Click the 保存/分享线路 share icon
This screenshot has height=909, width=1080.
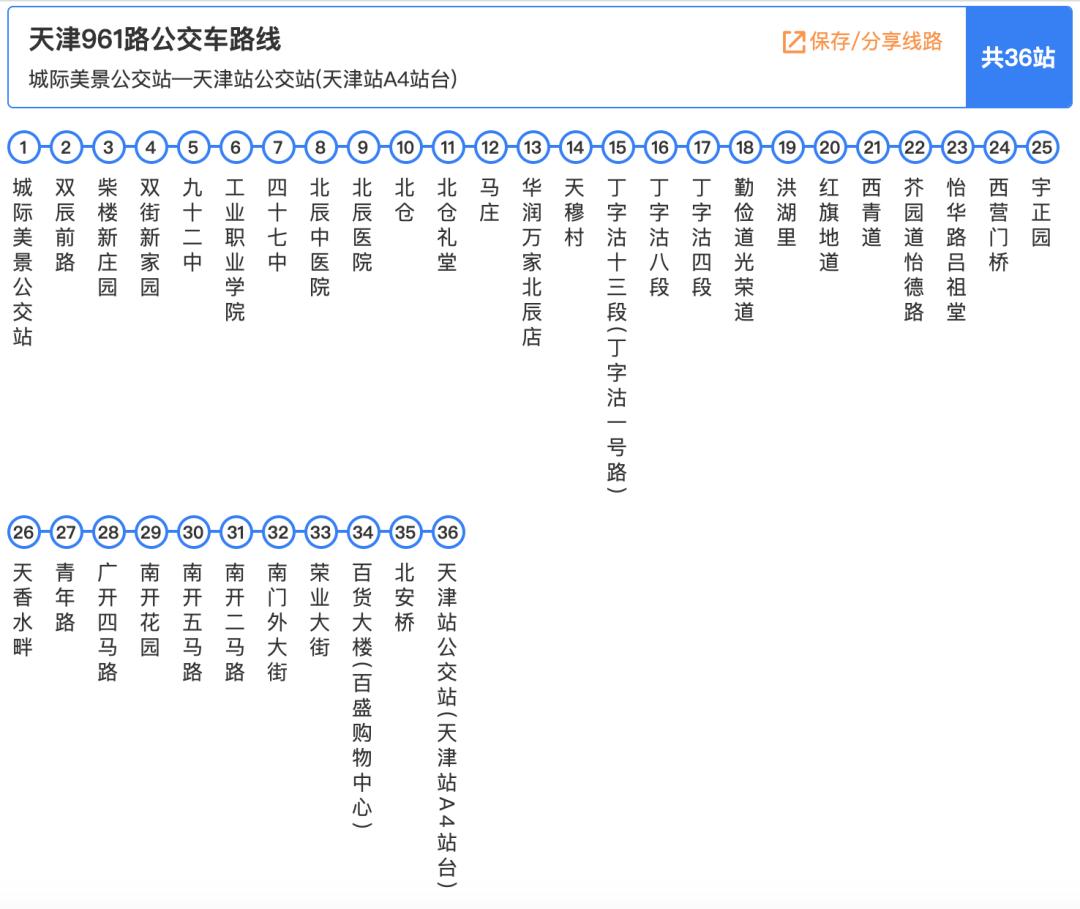(793, 42)
